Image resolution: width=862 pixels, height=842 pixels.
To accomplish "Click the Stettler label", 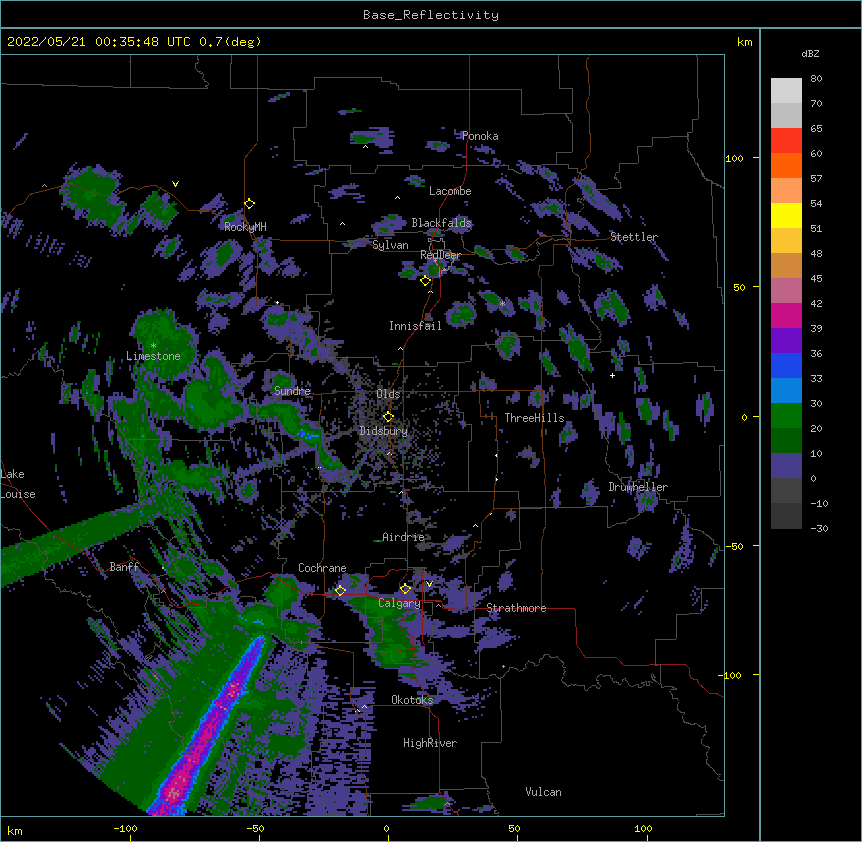I will (x=634, y=237).
